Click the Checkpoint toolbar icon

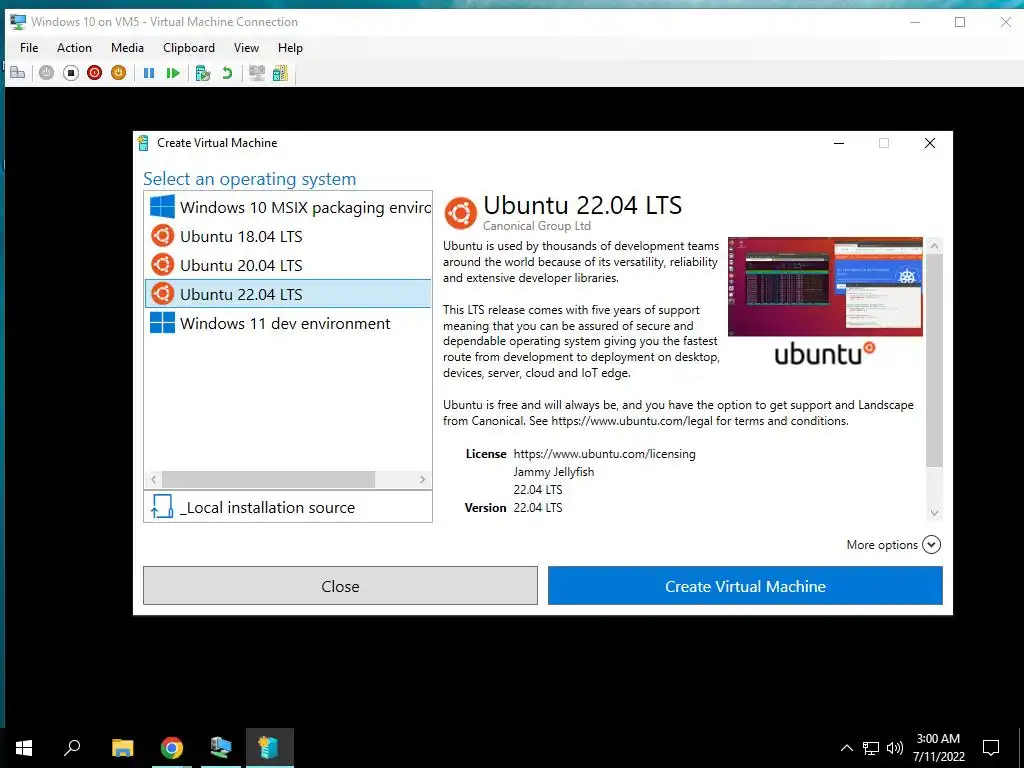coord(203,73)
